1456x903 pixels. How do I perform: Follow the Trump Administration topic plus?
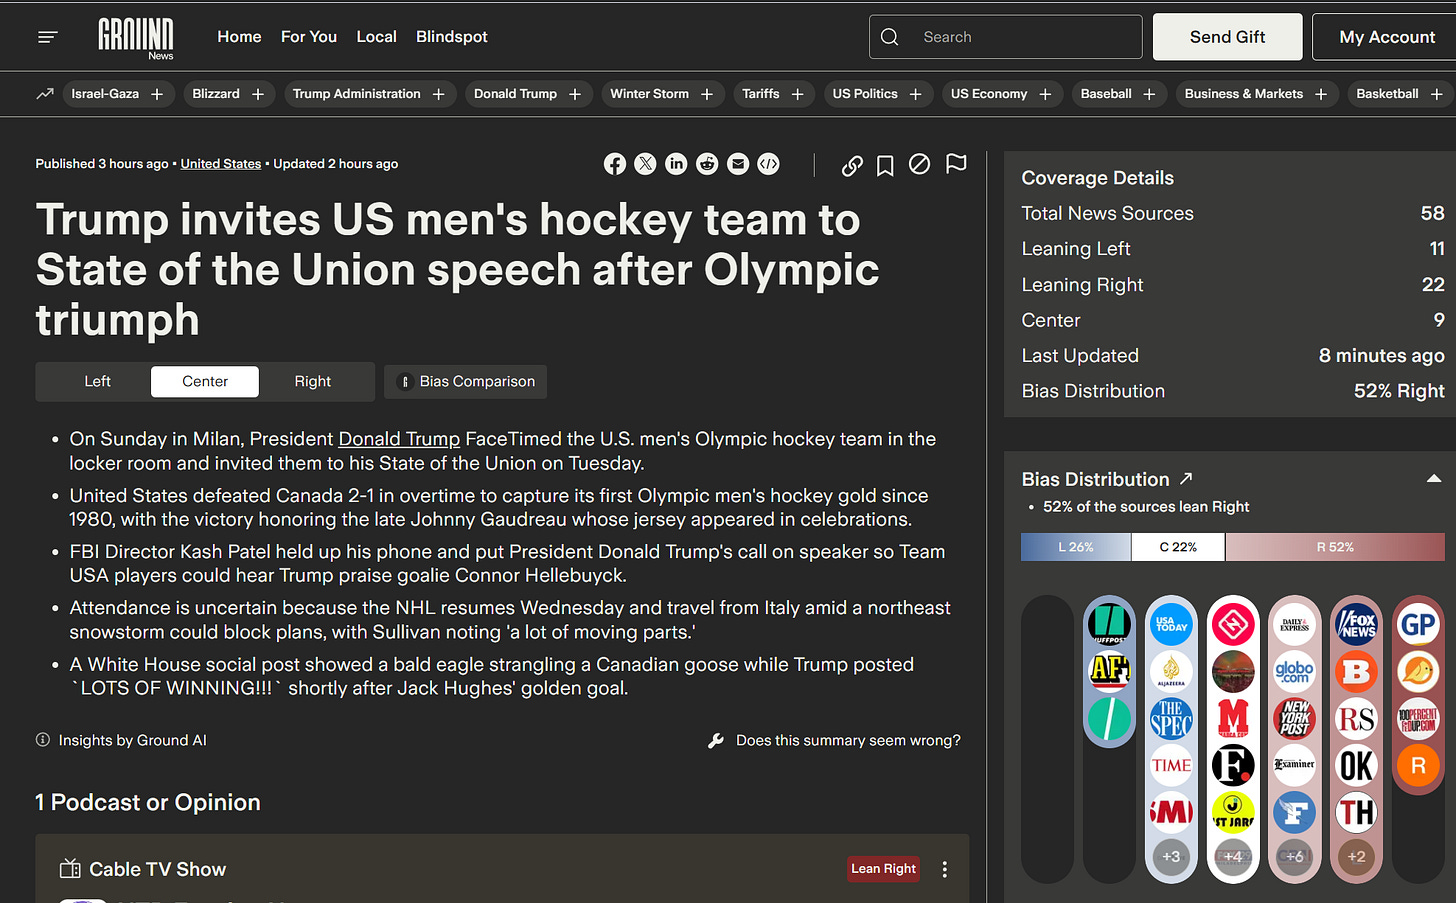click(438, 94)
